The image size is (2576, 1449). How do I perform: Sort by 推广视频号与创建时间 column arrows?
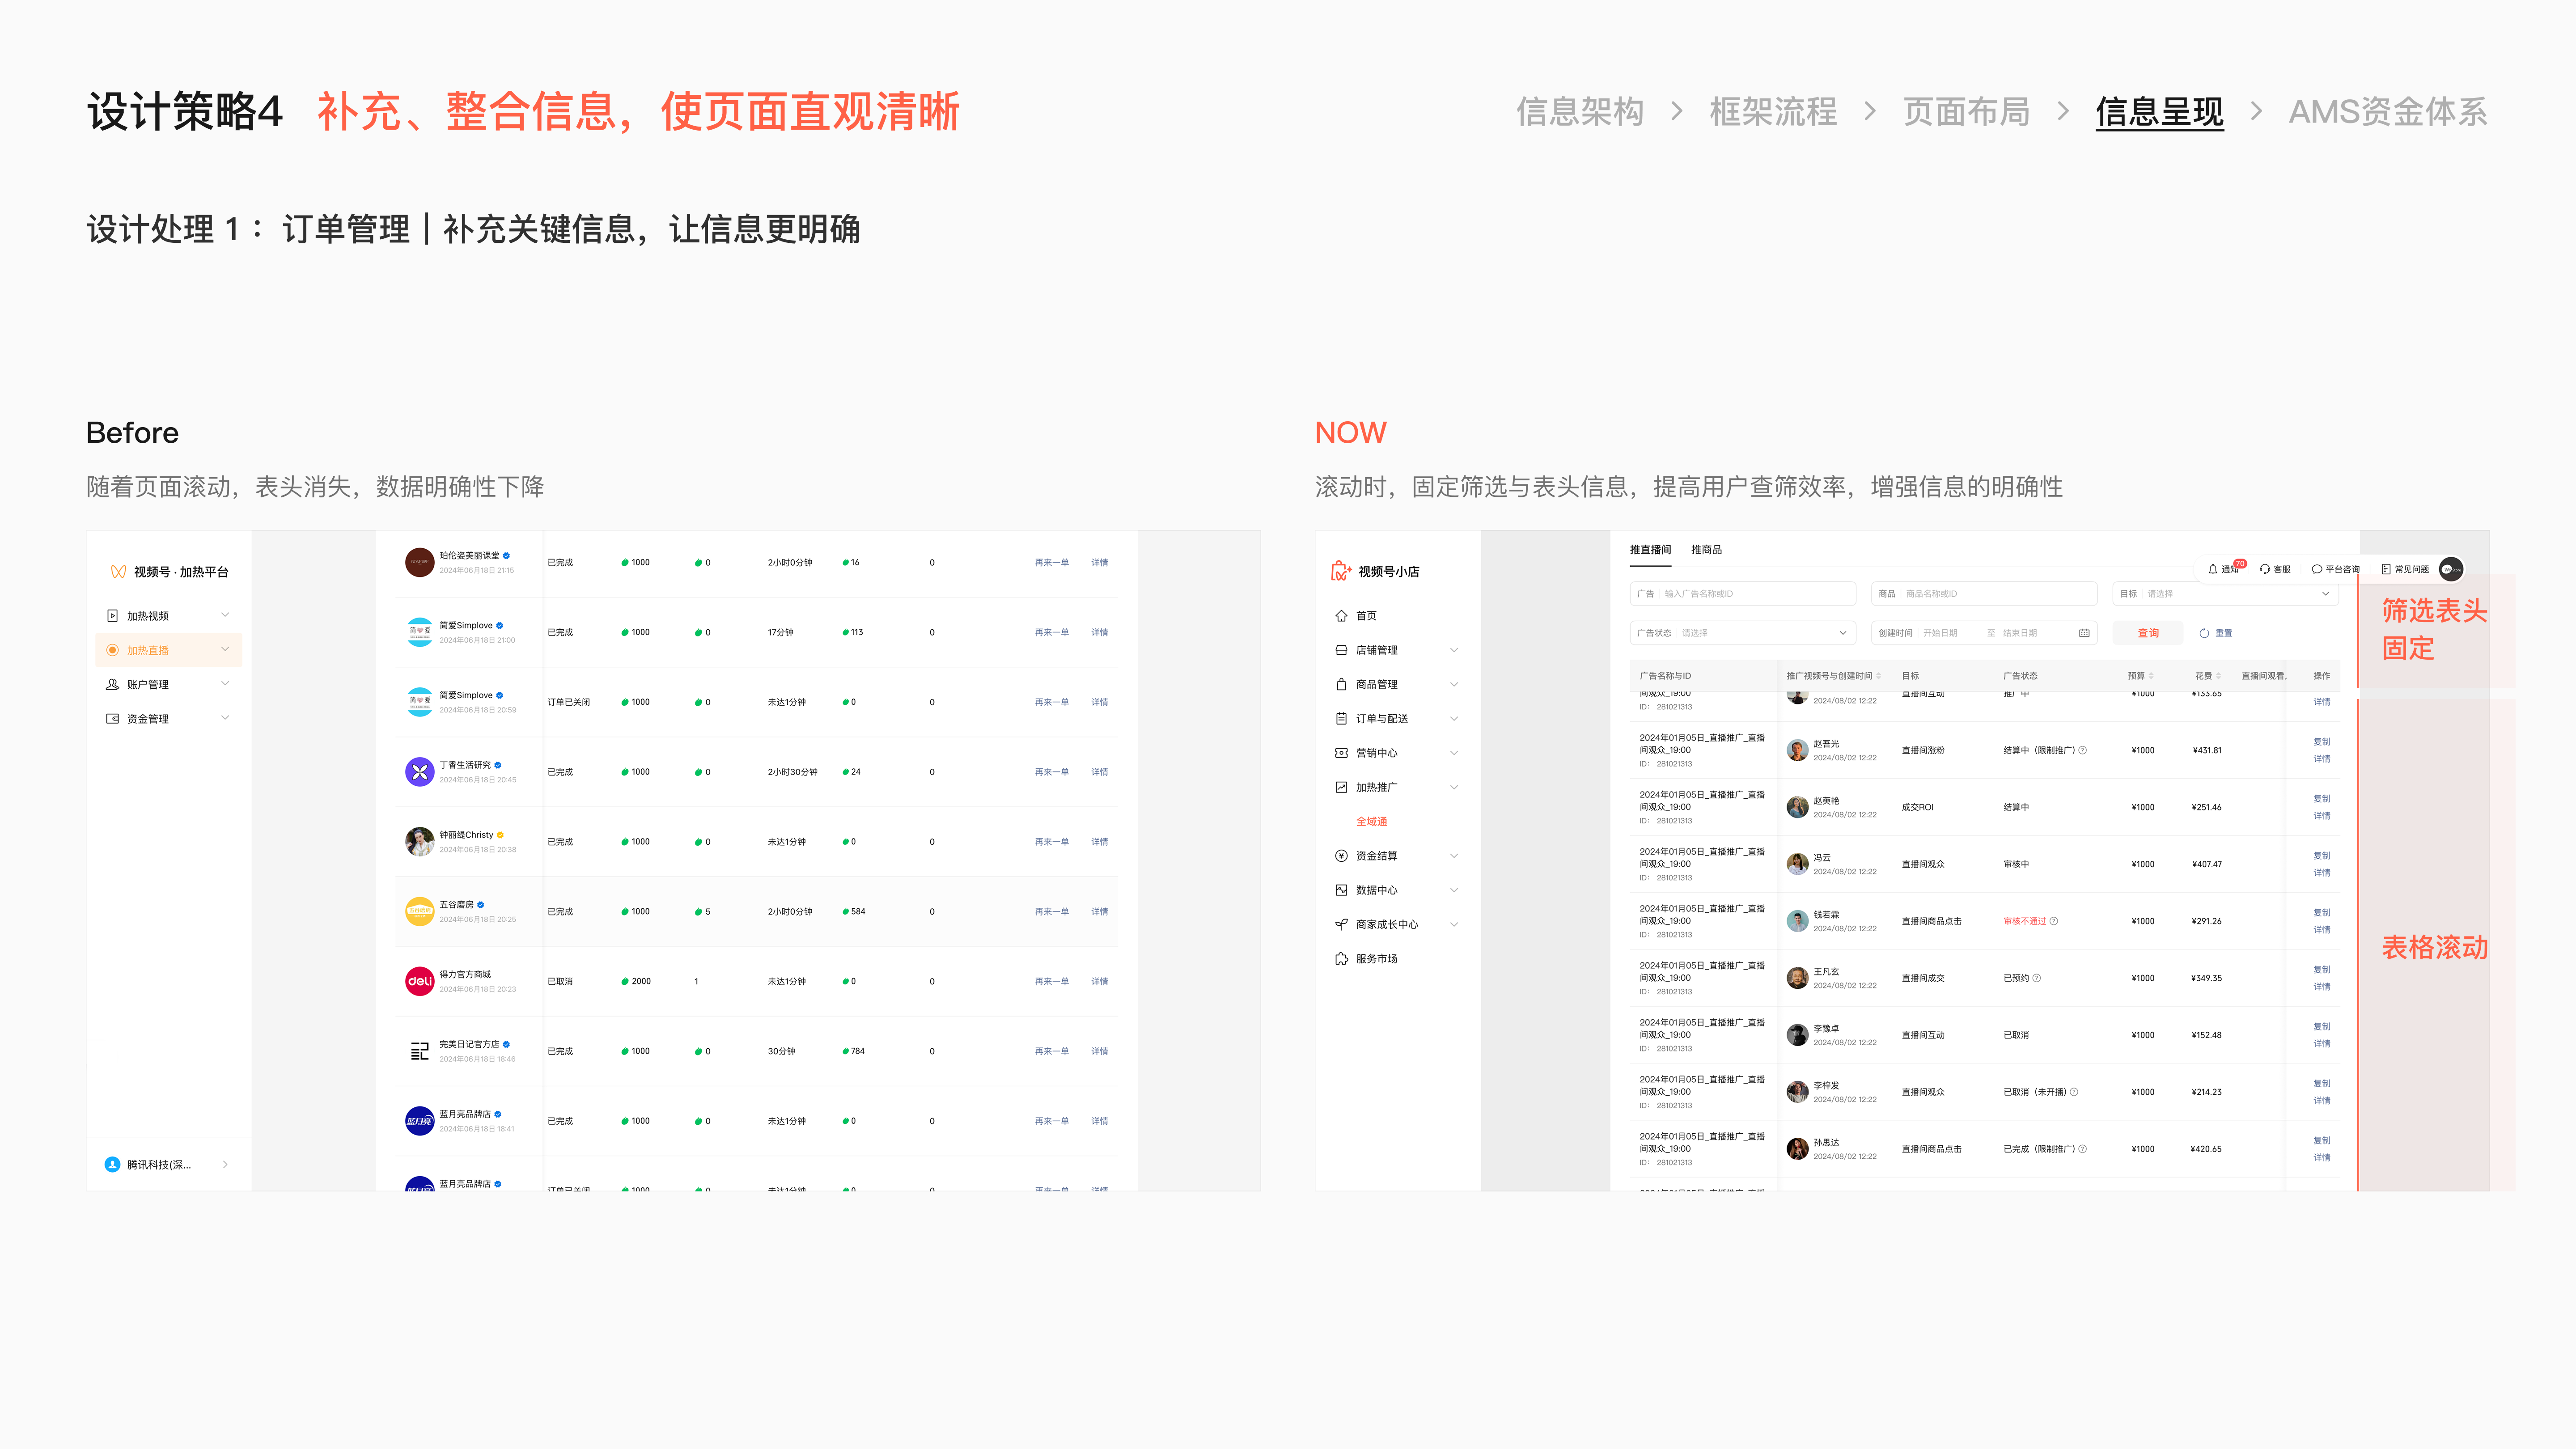click(1879, 676)
